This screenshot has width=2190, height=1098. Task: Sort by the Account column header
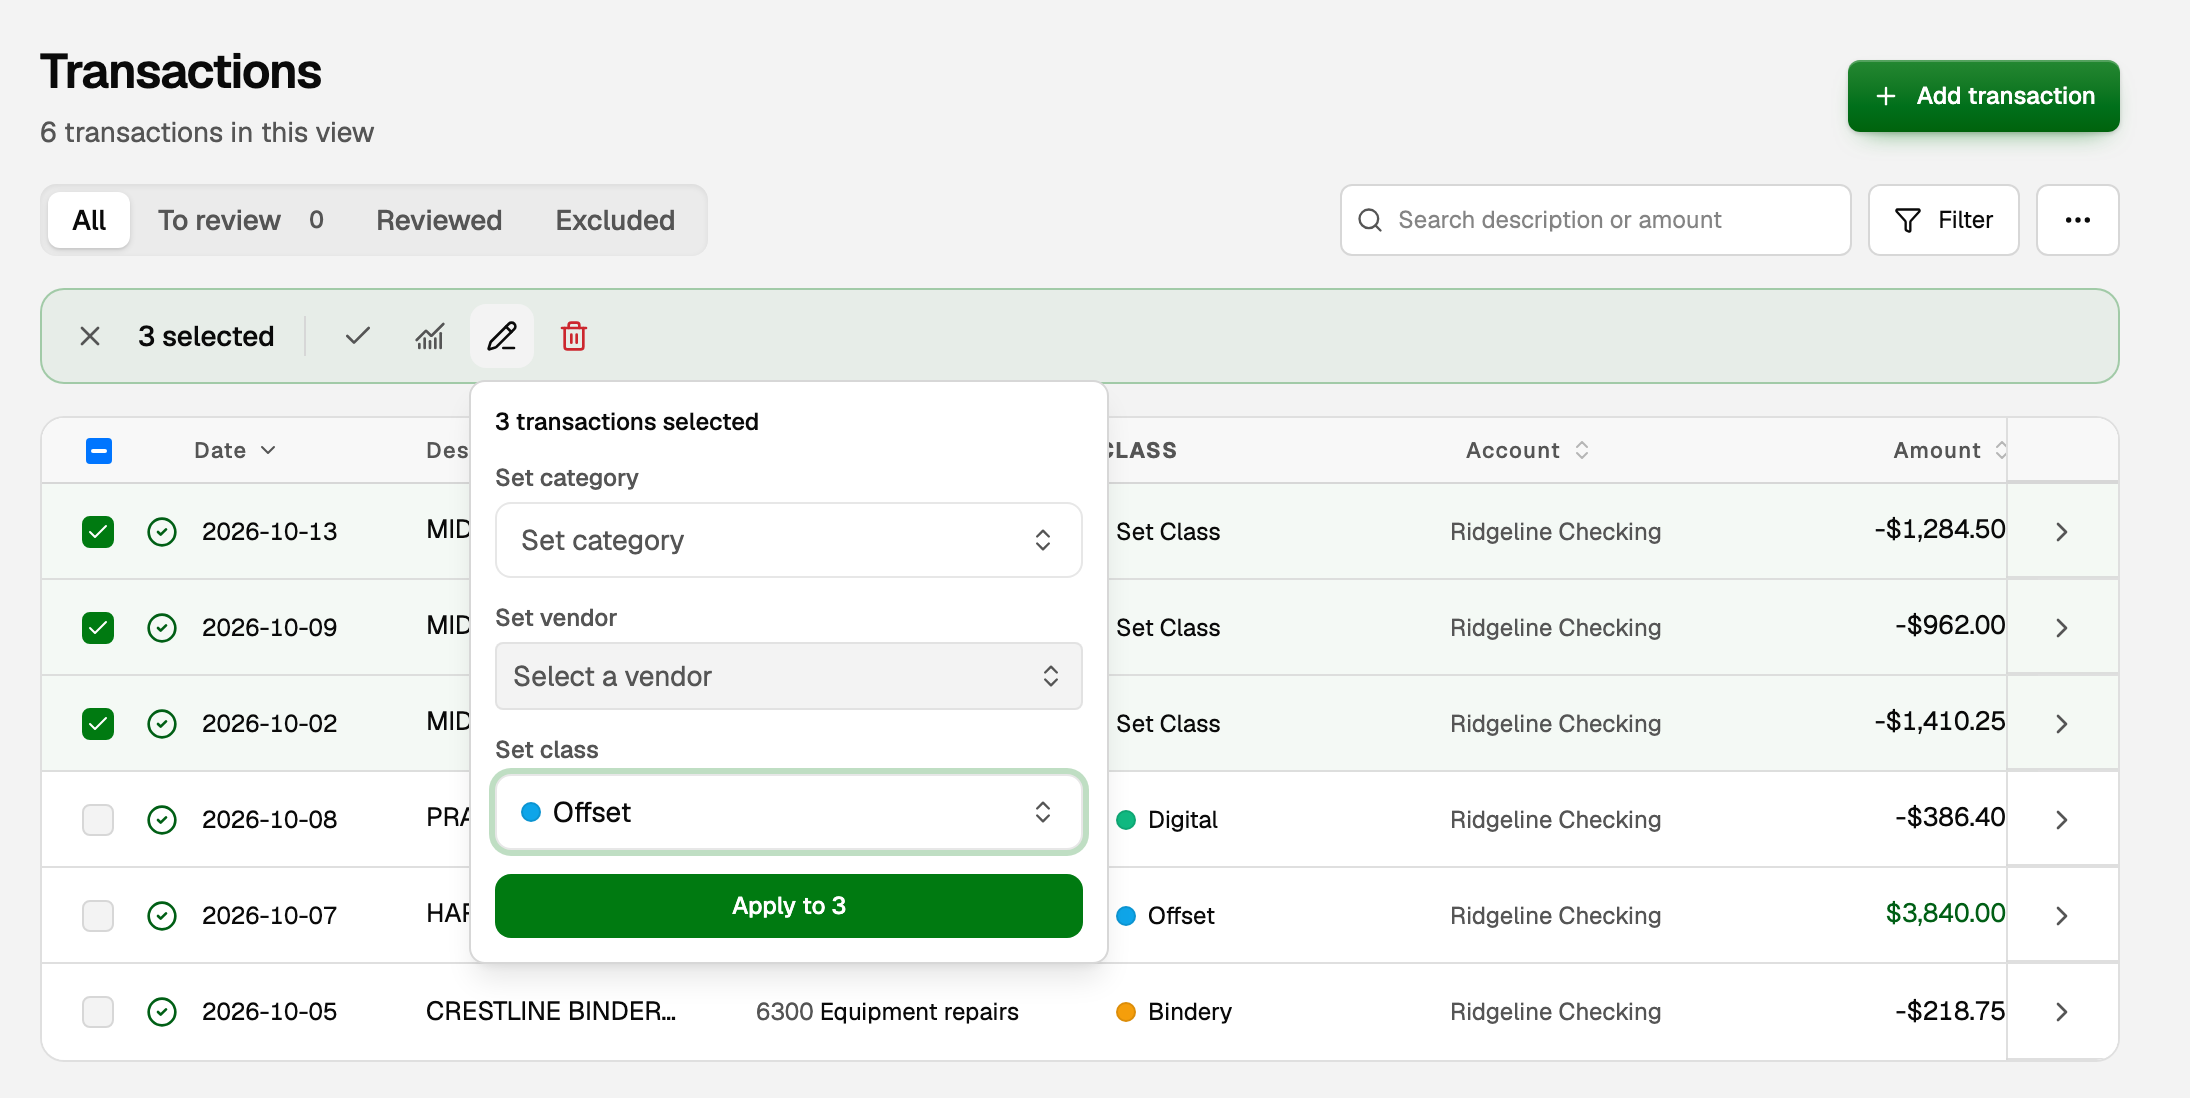[x=1527, y=451]
